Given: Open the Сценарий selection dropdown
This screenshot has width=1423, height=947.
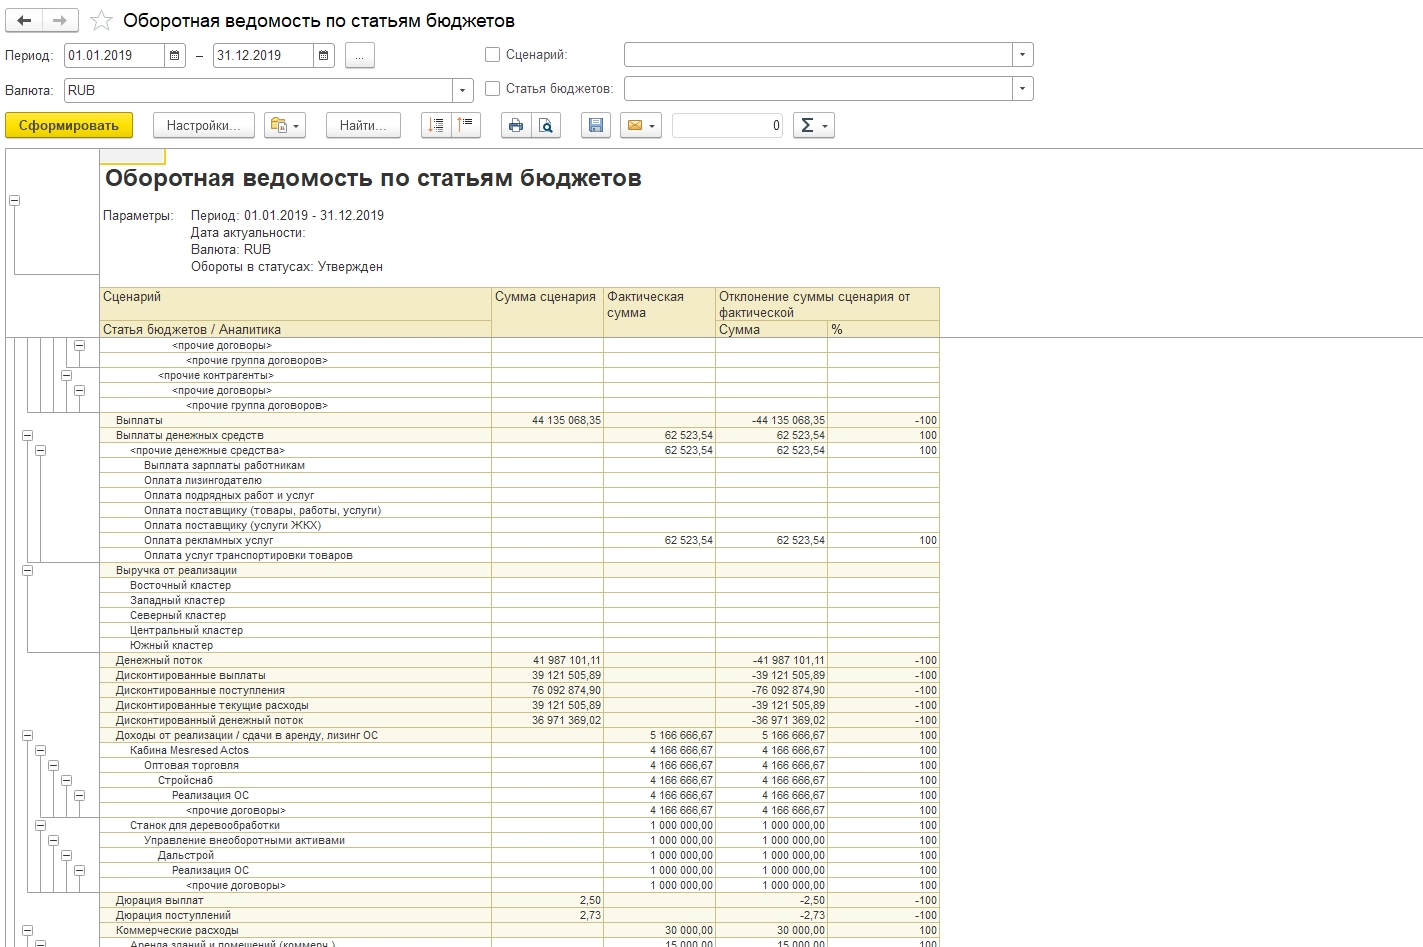Looking at the screenshot, I should (1022, 55).
